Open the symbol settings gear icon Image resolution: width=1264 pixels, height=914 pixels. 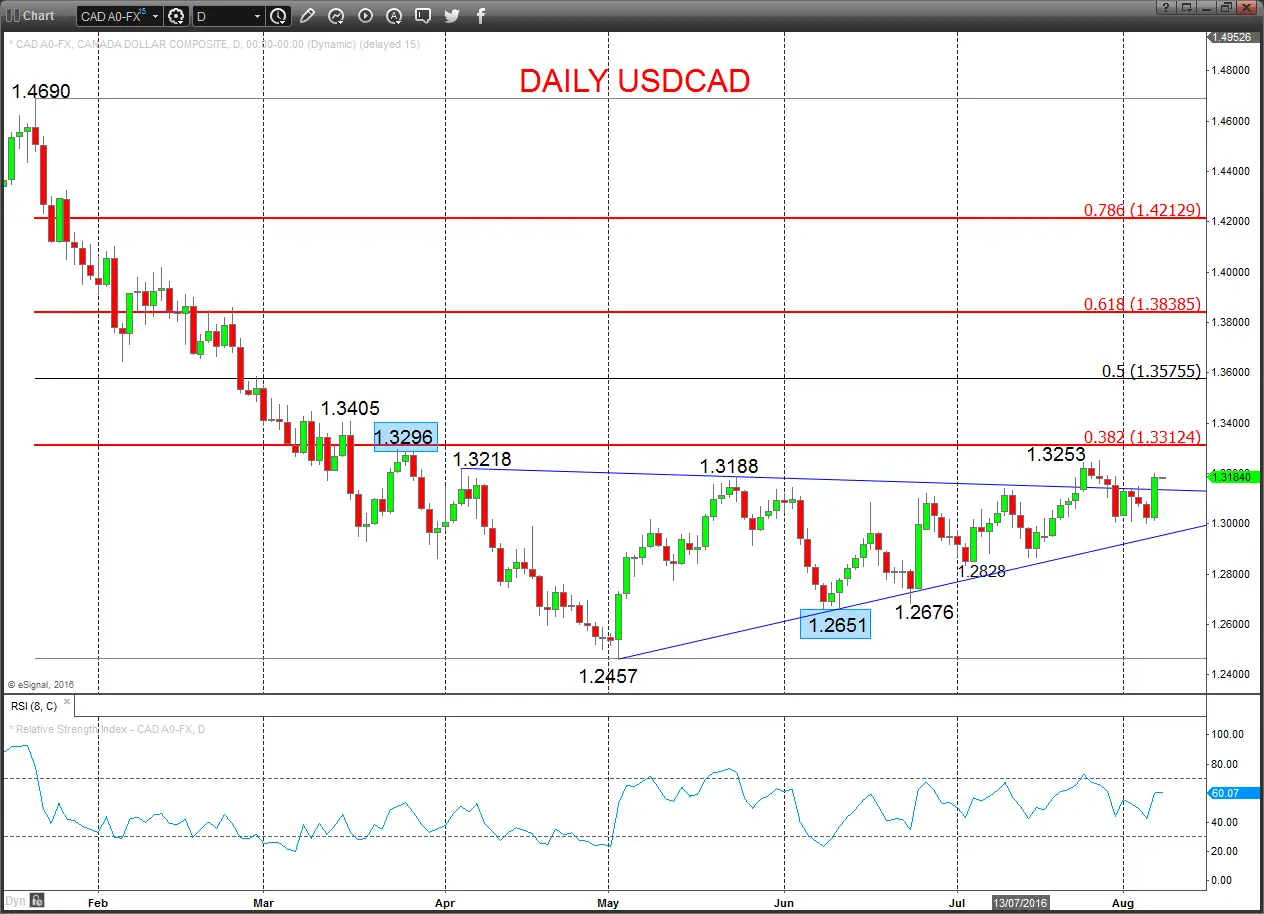coord(177,16)
